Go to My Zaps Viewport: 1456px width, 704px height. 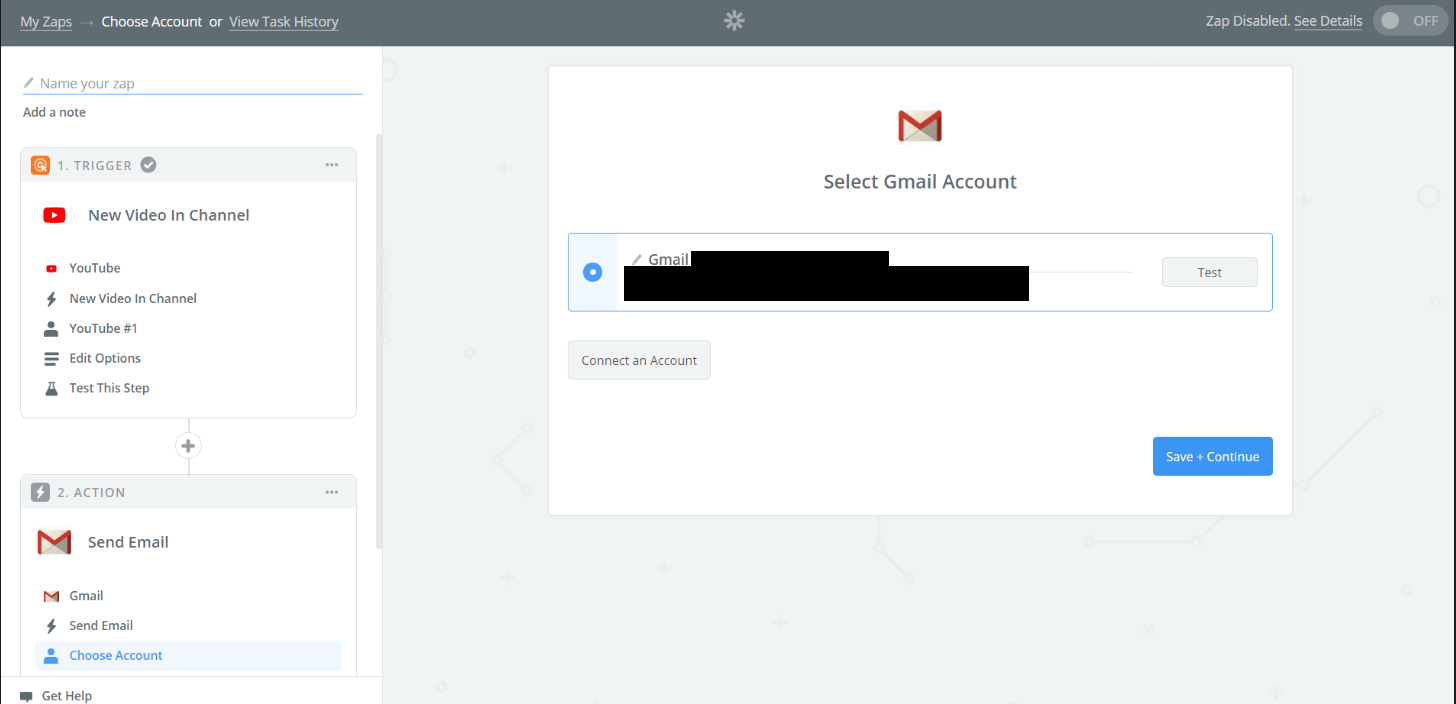[x=46, y=21]
